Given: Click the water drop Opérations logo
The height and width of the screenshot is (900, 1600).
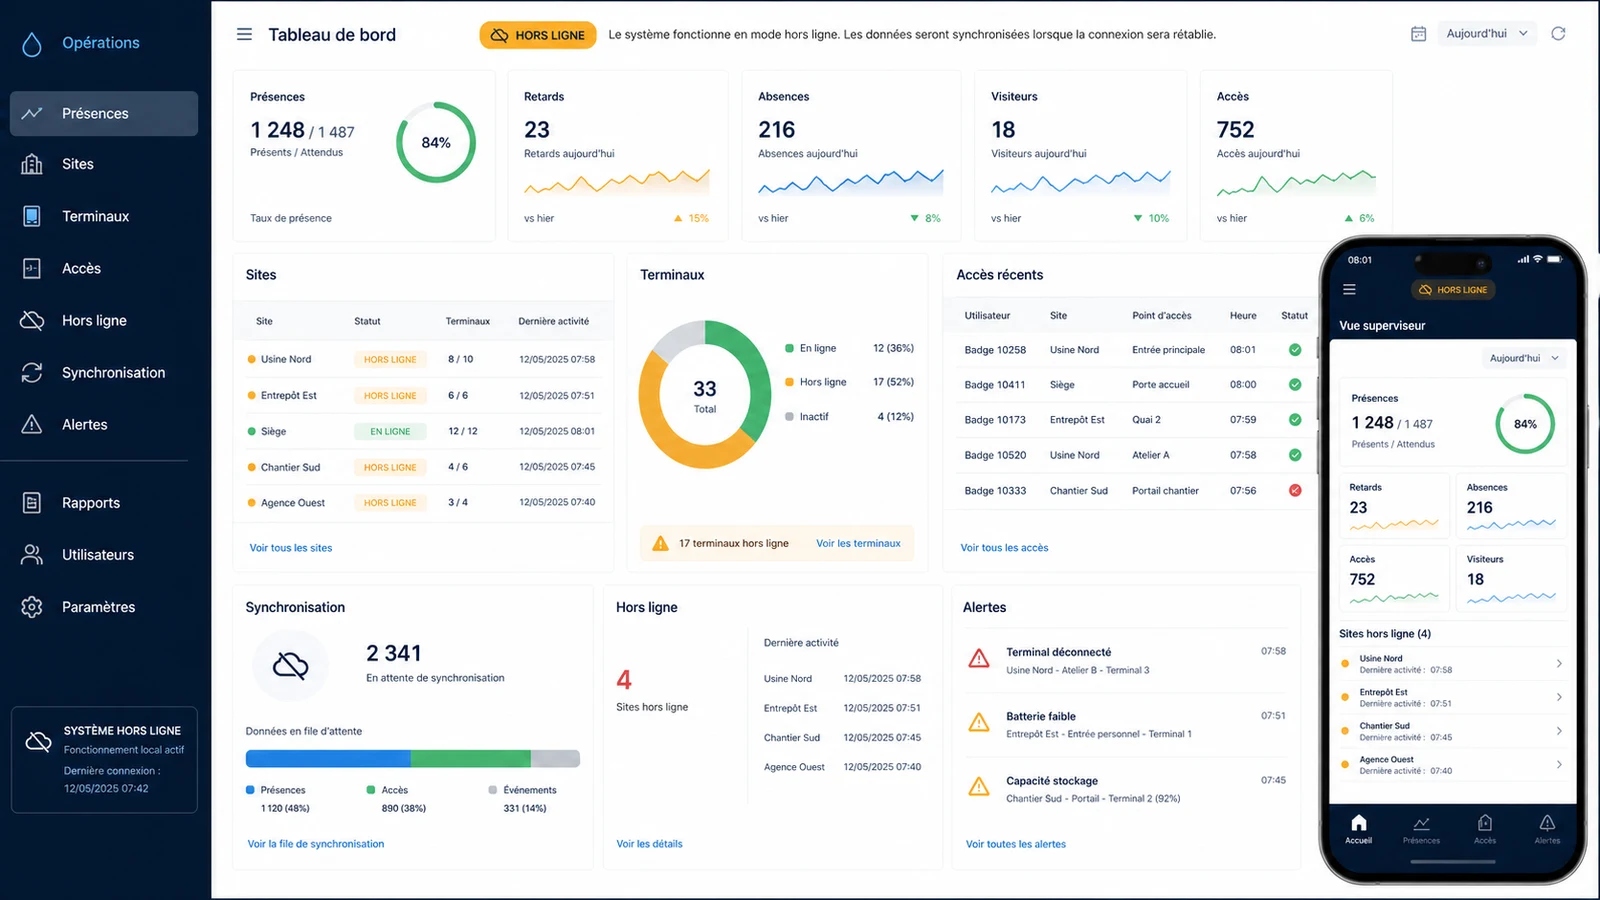Looking at the screenshot, I should click(x=32, y=43).
